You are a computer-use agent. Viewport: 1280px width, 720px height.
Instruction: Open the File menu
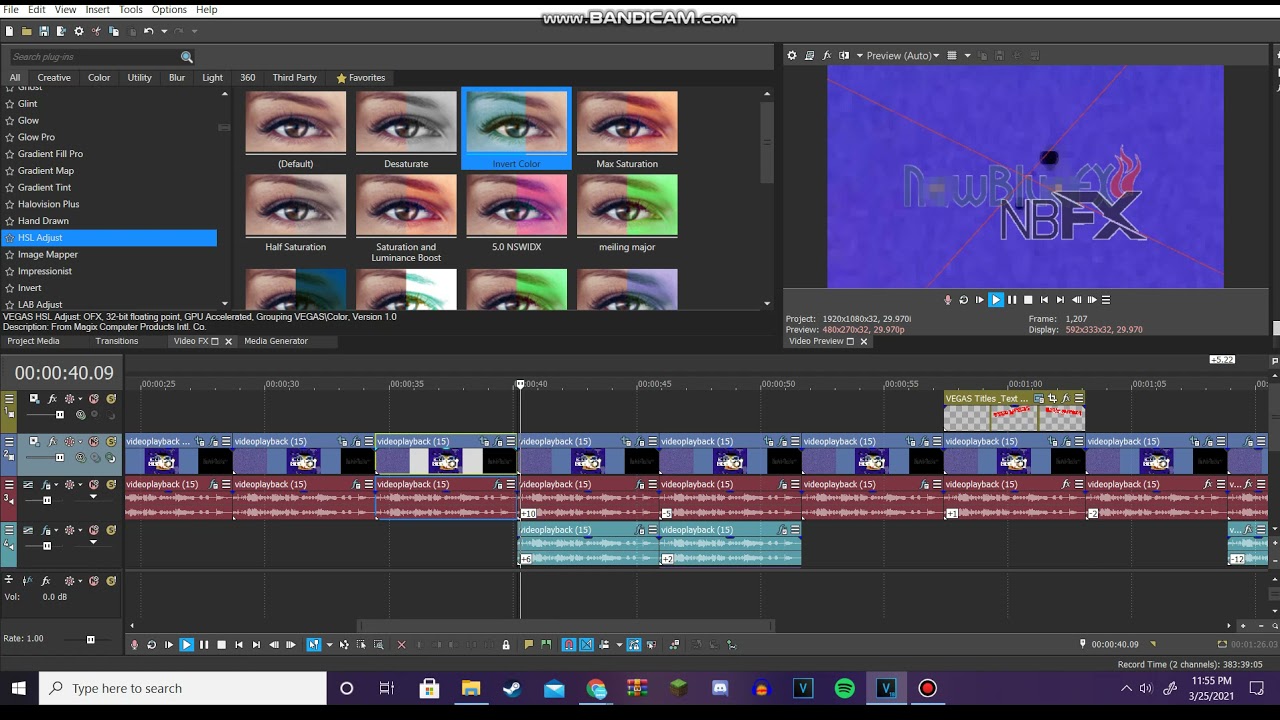pyautogui.click(x=11, y=9)
